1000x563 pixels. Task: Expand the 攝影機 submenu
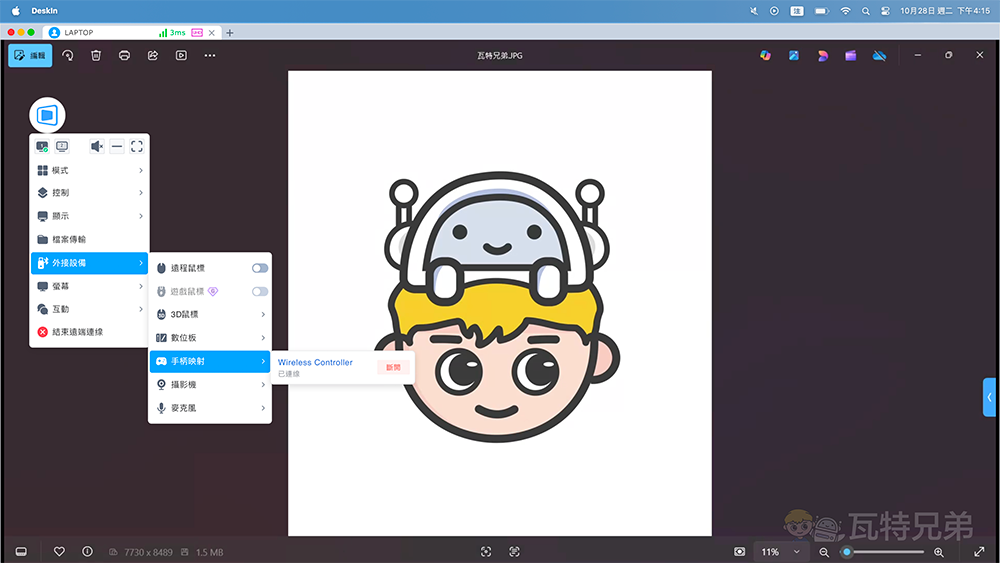tap(210, 384)
